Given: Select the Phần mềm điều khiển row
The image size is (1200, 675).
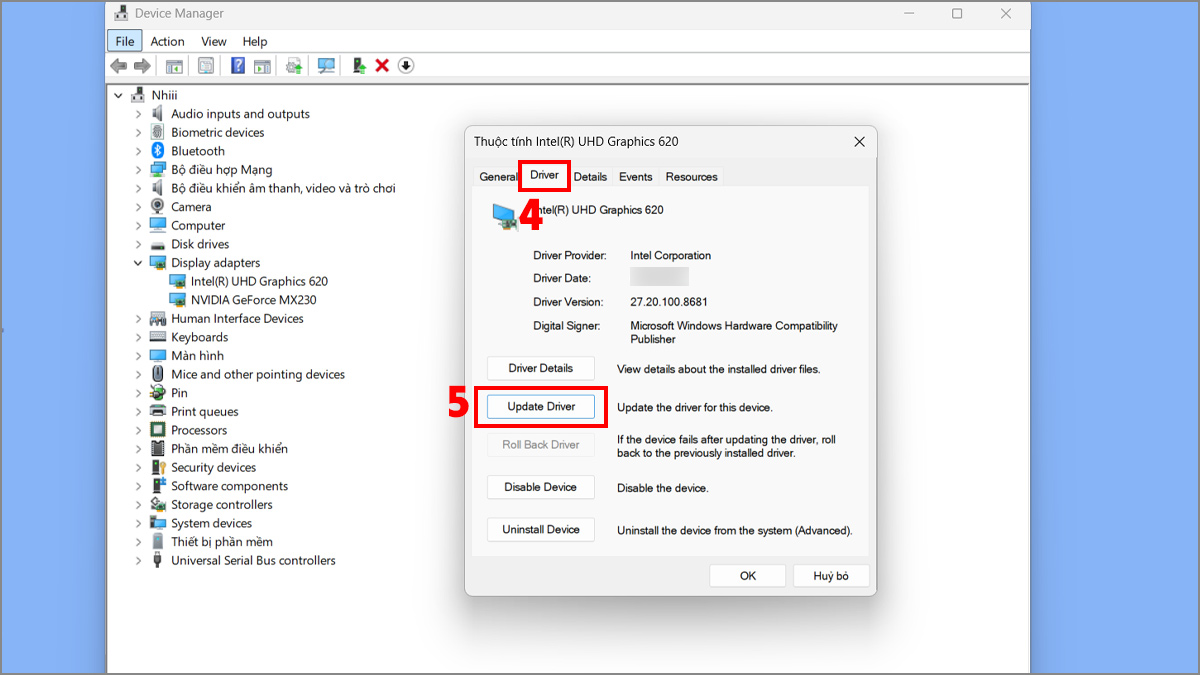Looking at the screenshot, I should 229,449.
